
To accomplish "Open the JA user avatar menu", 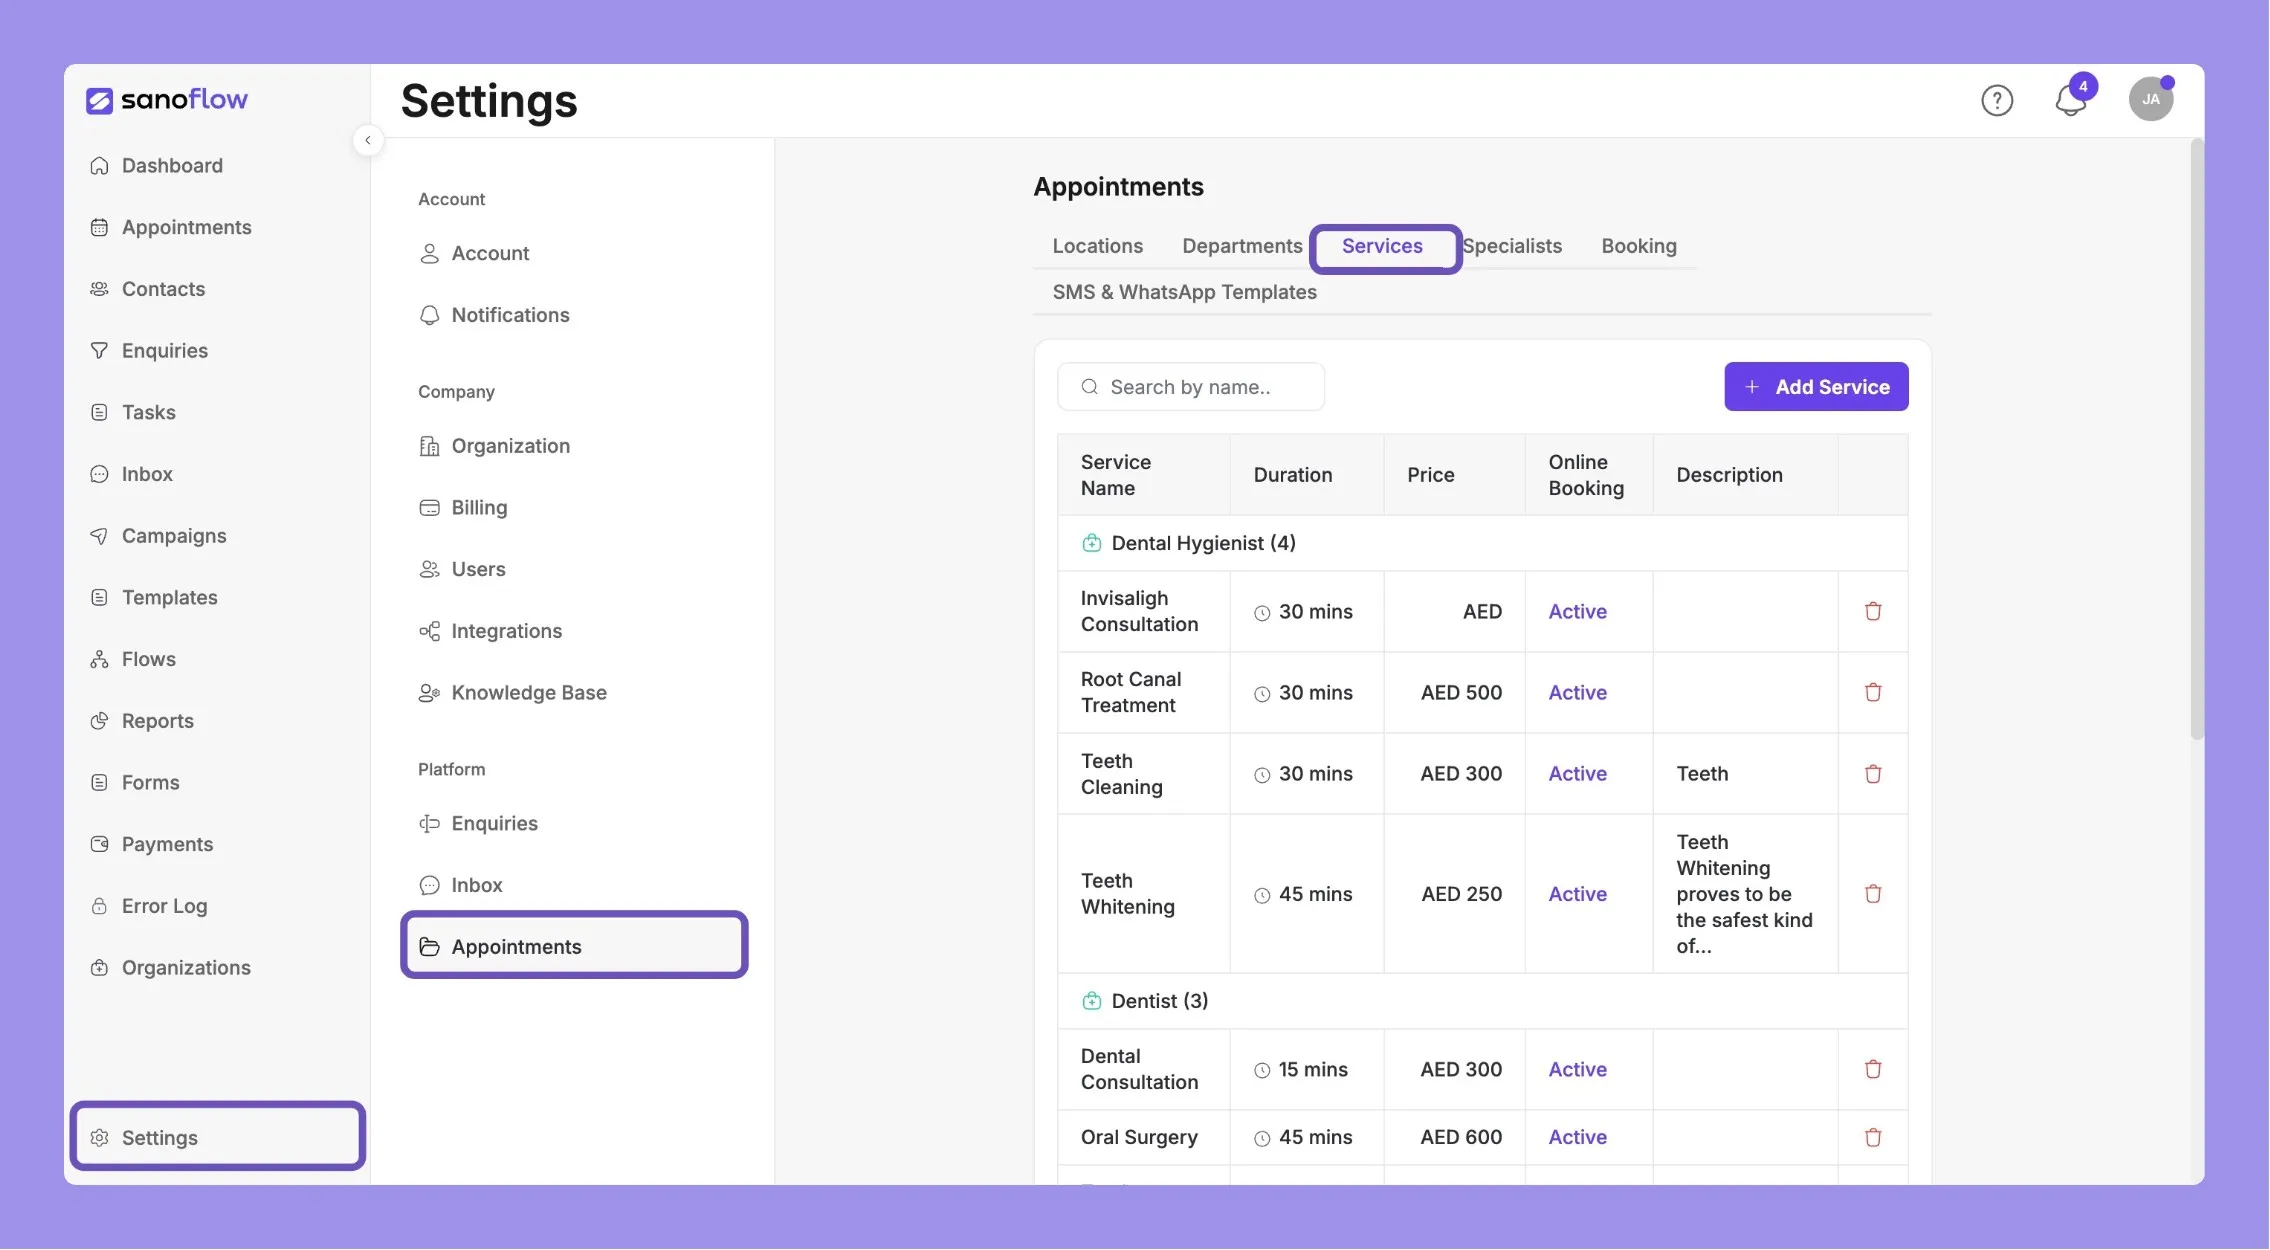I will coord(2151,99).
